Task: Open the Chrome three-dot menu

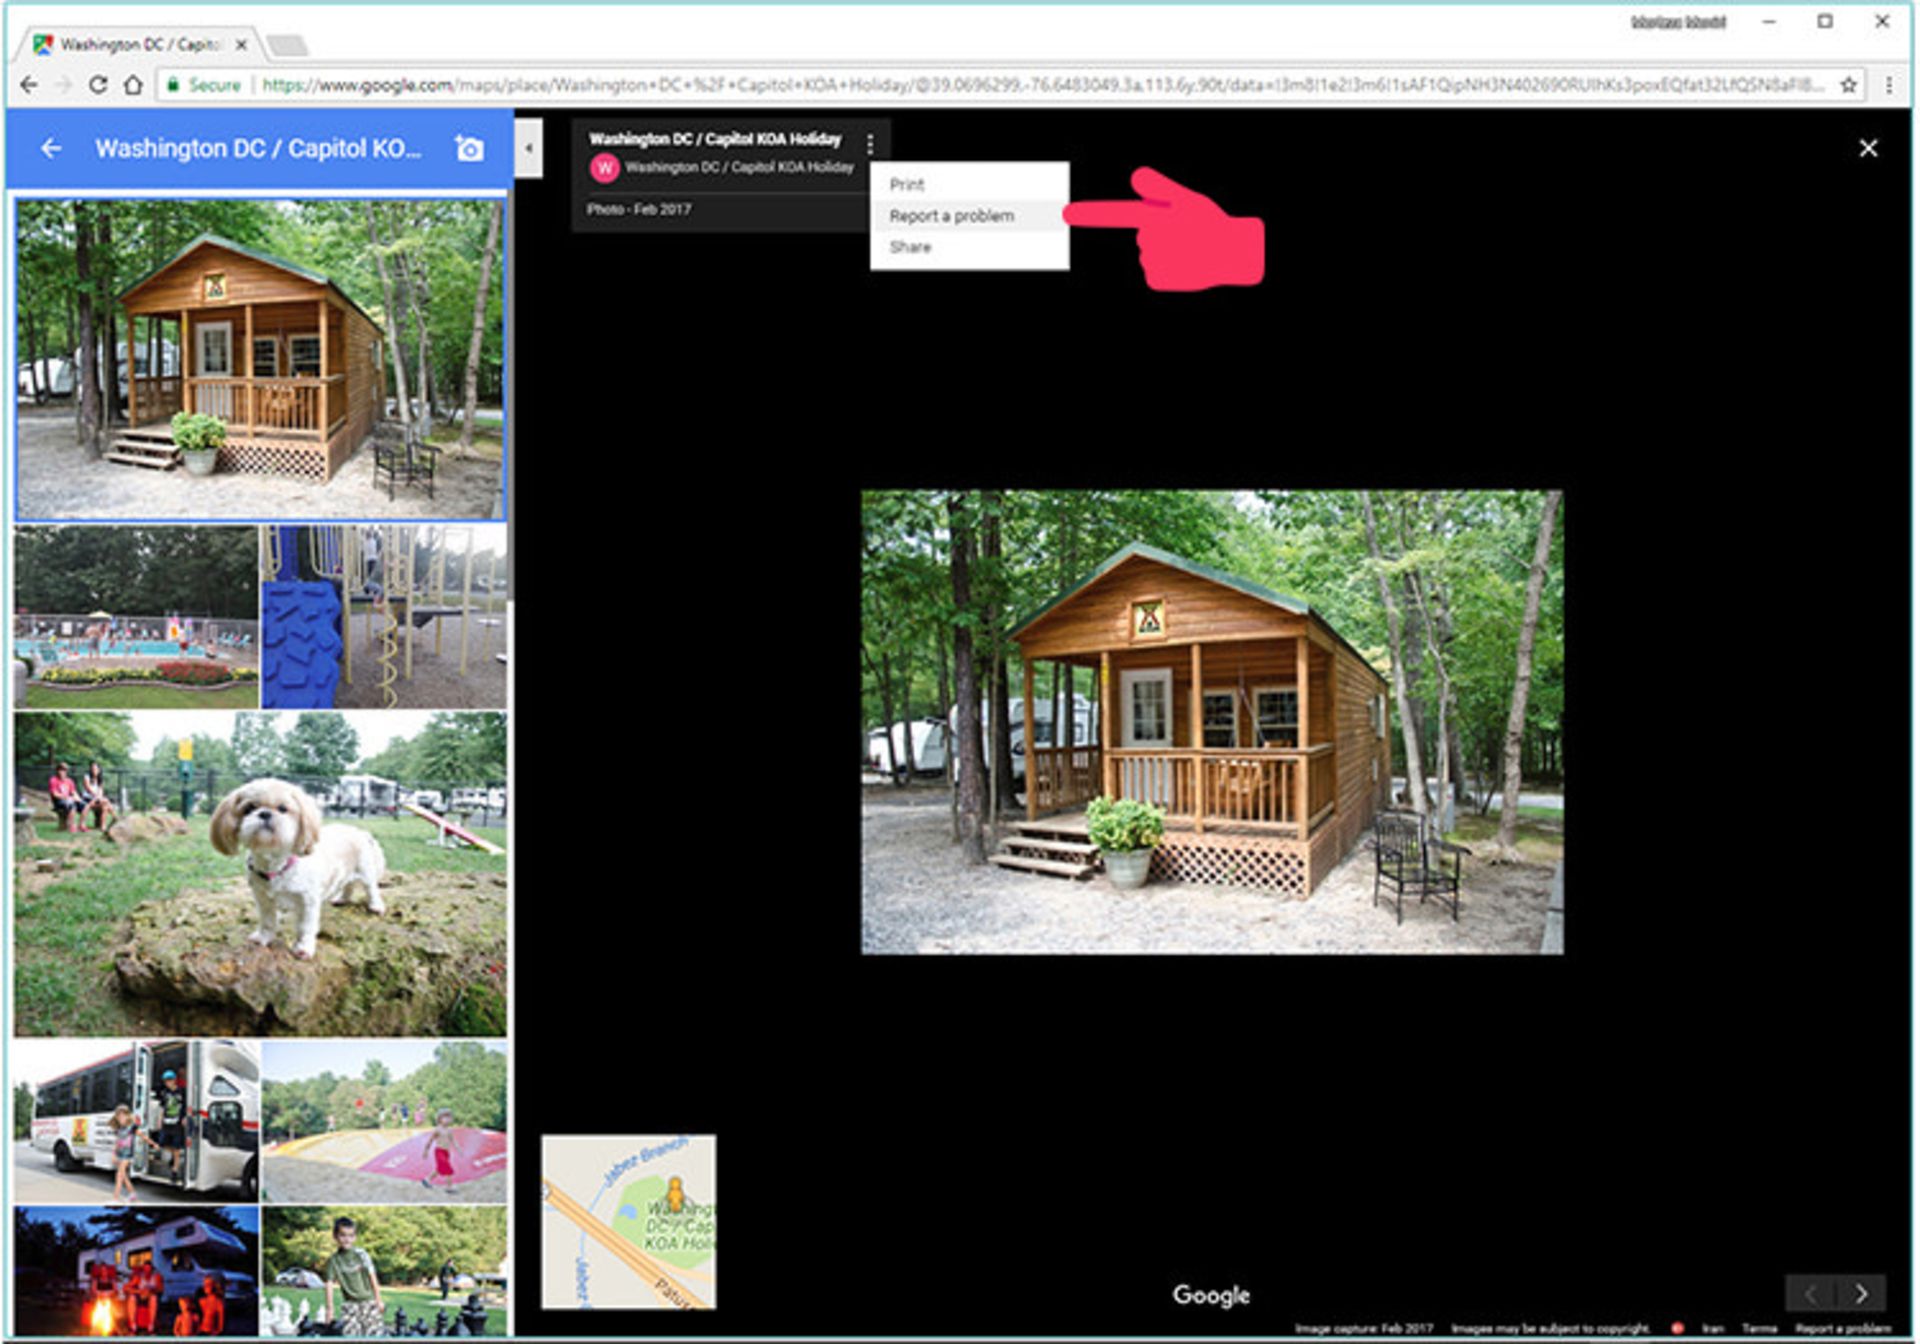Action: point(1888,85)
